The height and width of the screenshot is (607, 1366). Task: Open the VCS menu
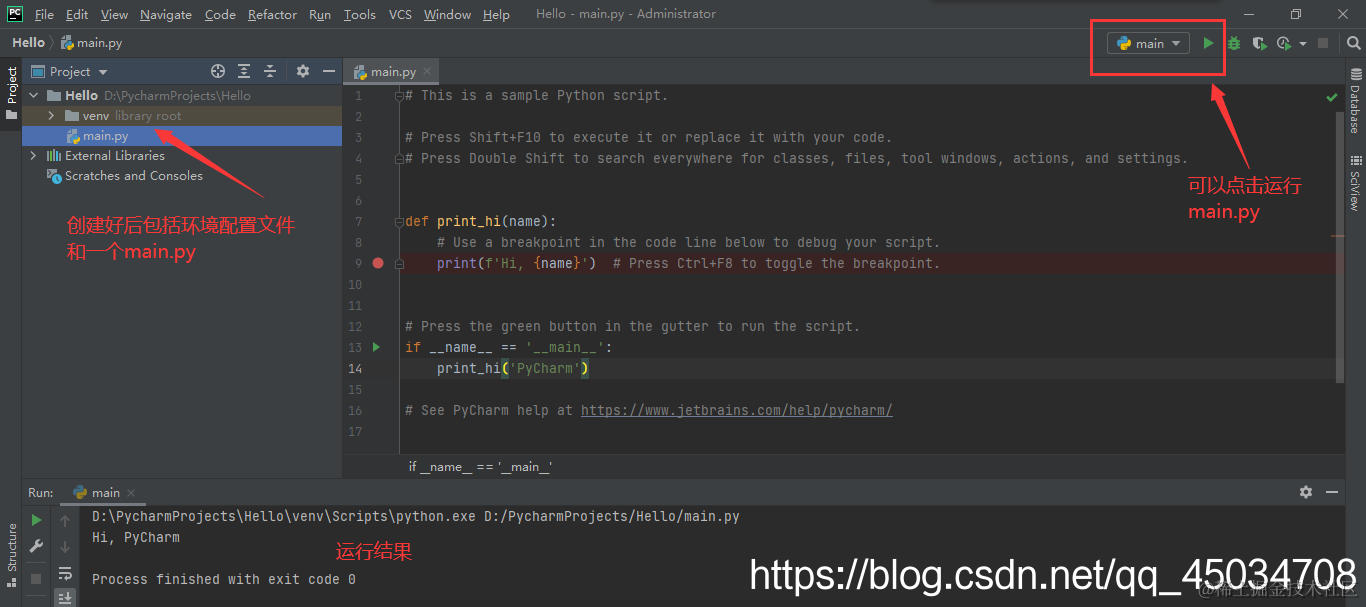(400, 14)
